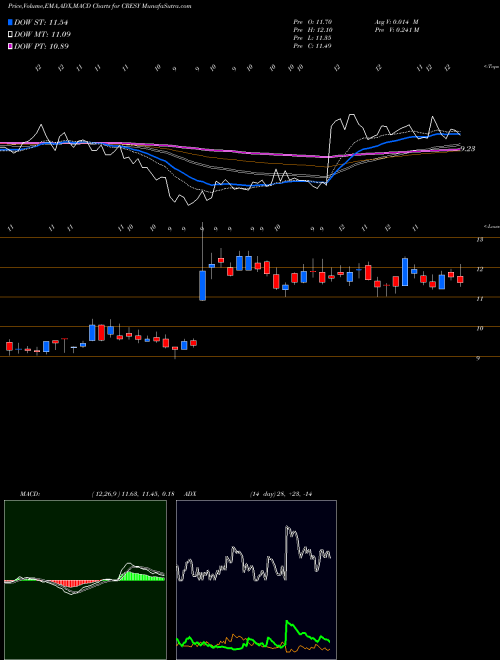
Task: Click the '<Lows' label
Action: pyautogui.click(x=492, y=226)
